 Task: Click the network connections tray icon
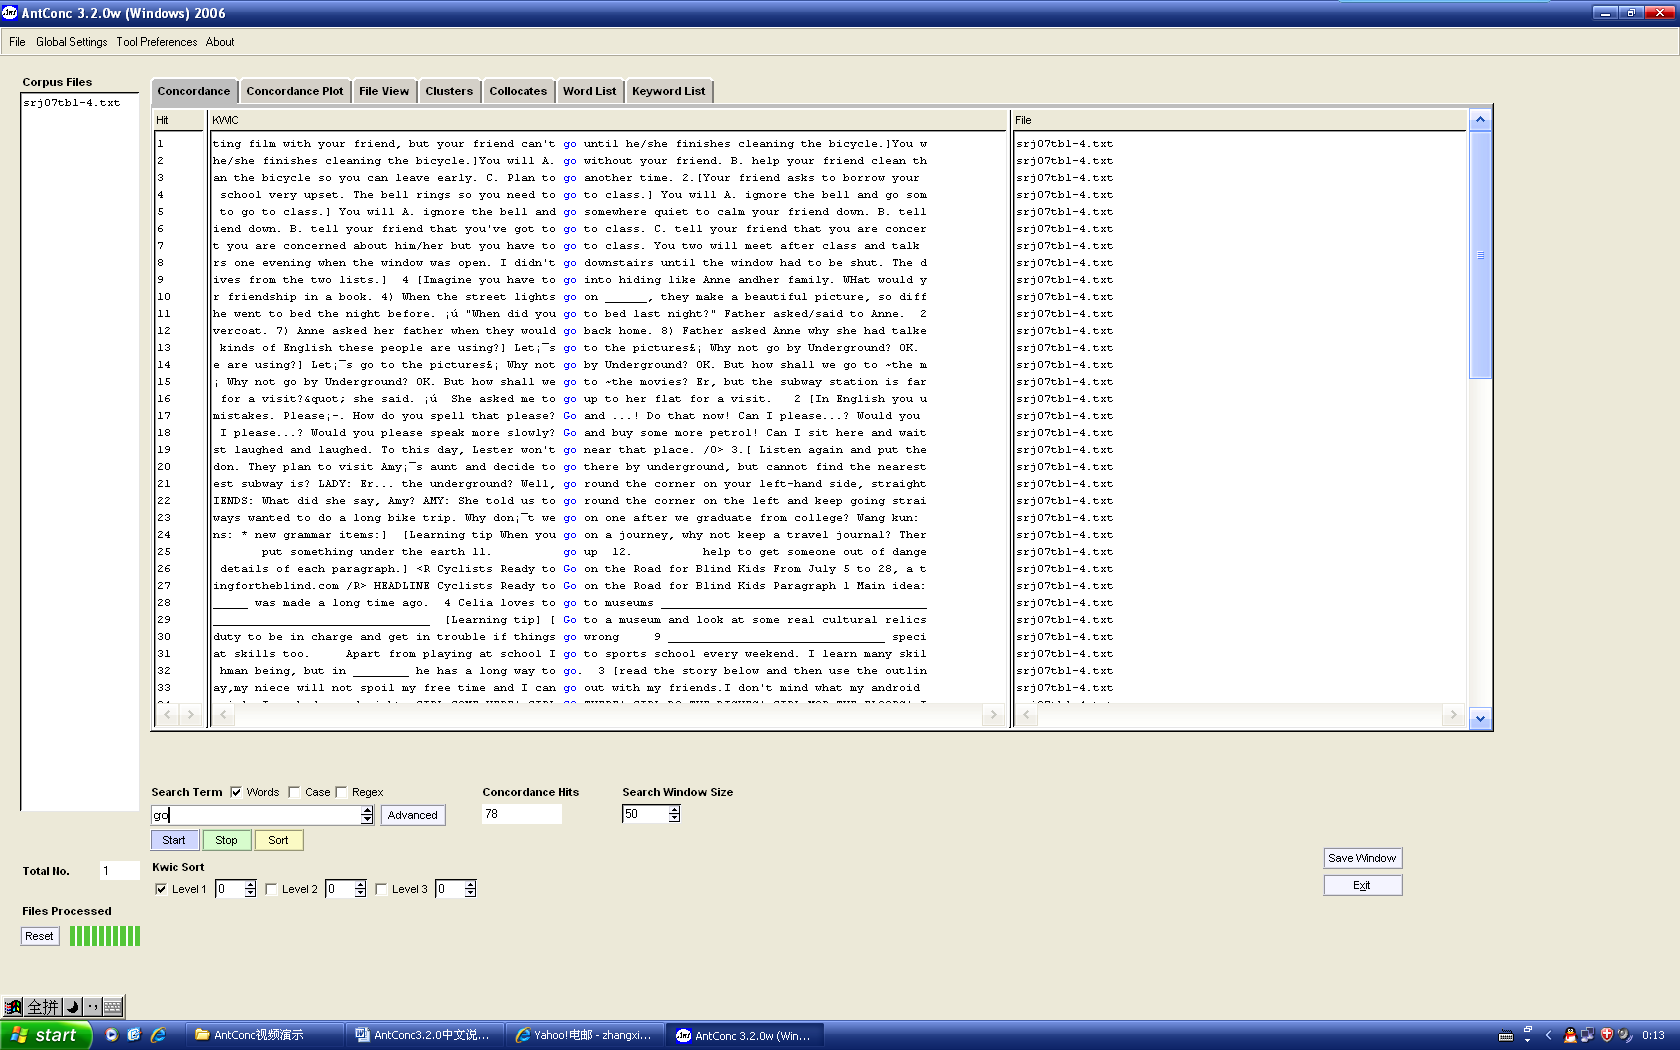[1588, 1035]
